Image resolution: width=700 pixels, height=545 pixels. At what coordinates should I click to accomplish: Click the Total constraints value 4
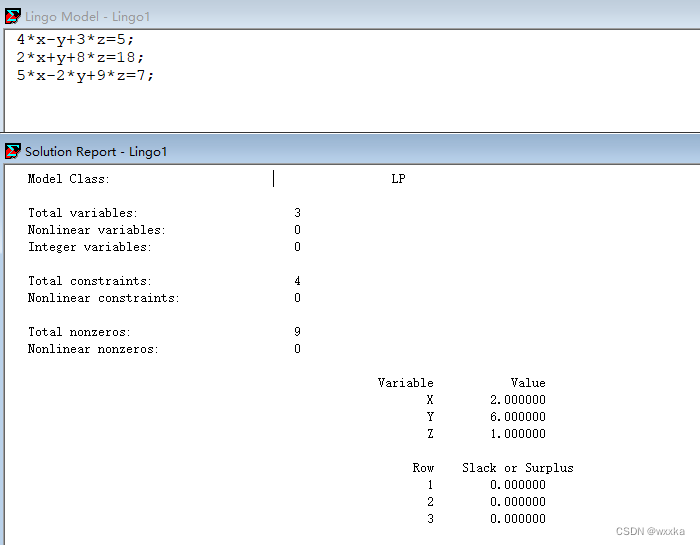297,281
